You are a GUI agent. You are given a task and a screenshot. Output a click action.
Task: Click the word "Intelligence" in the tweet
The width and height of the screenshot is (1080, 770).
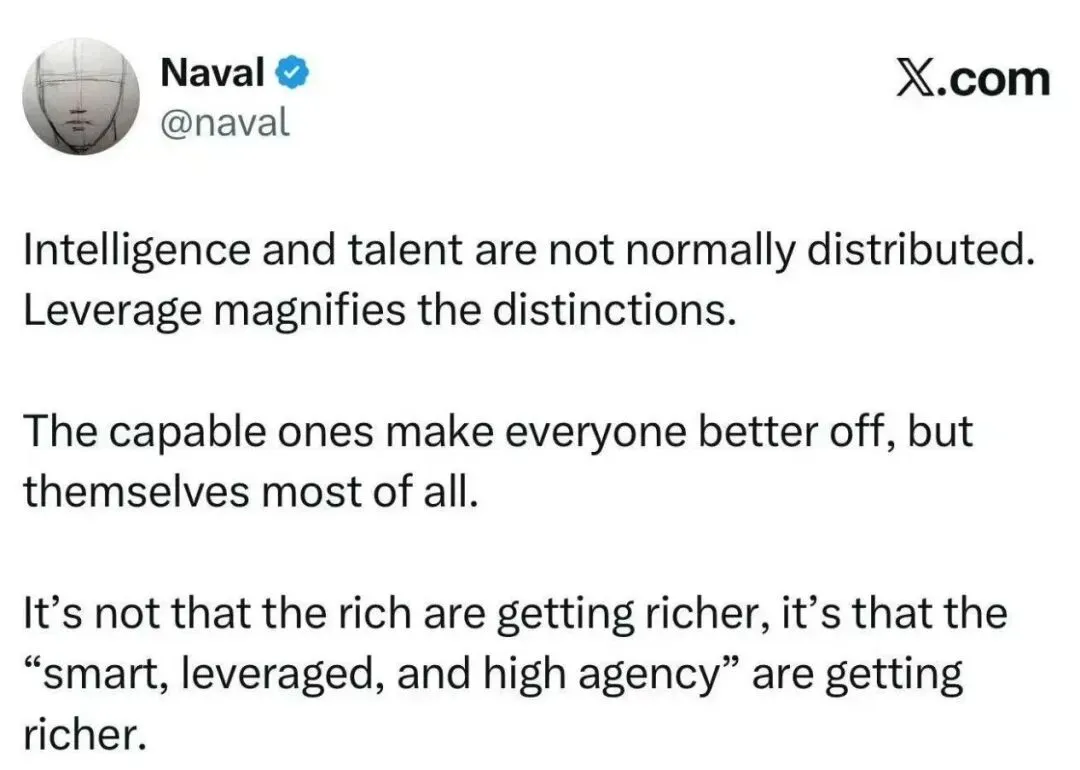(137, 249)
